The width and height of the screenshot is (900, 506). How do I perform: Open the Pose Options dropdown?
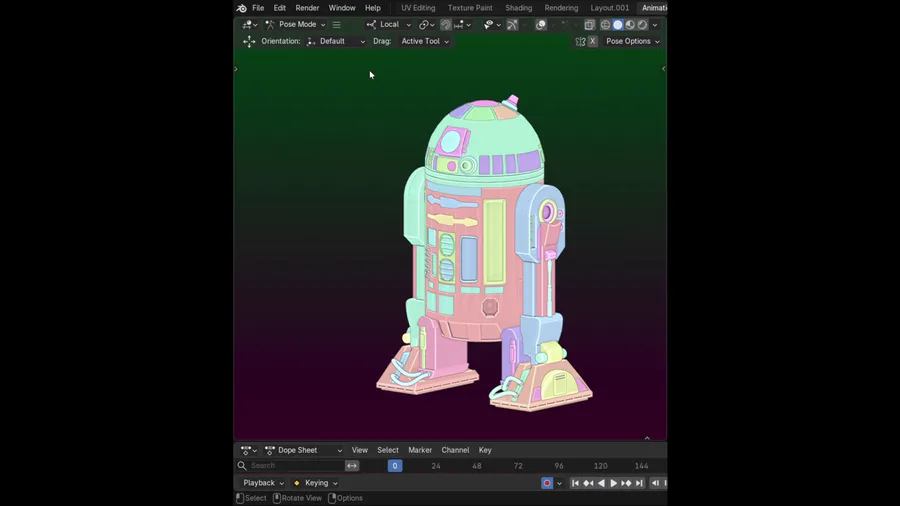click(633, 41)
